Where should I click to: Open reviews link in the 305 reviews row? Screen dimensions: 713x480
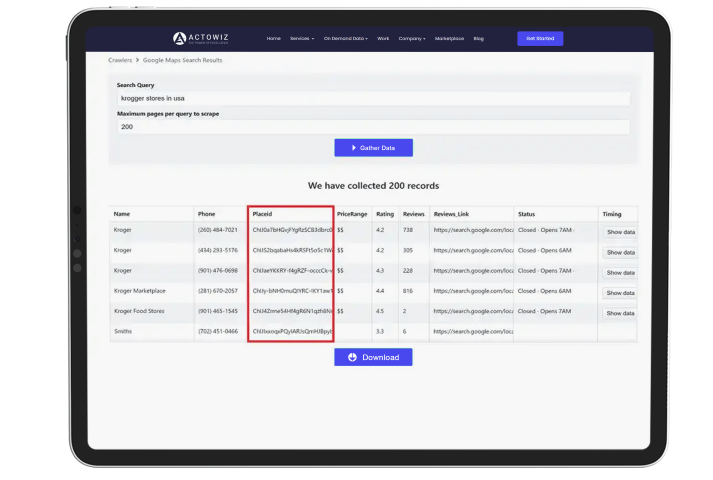473,250
